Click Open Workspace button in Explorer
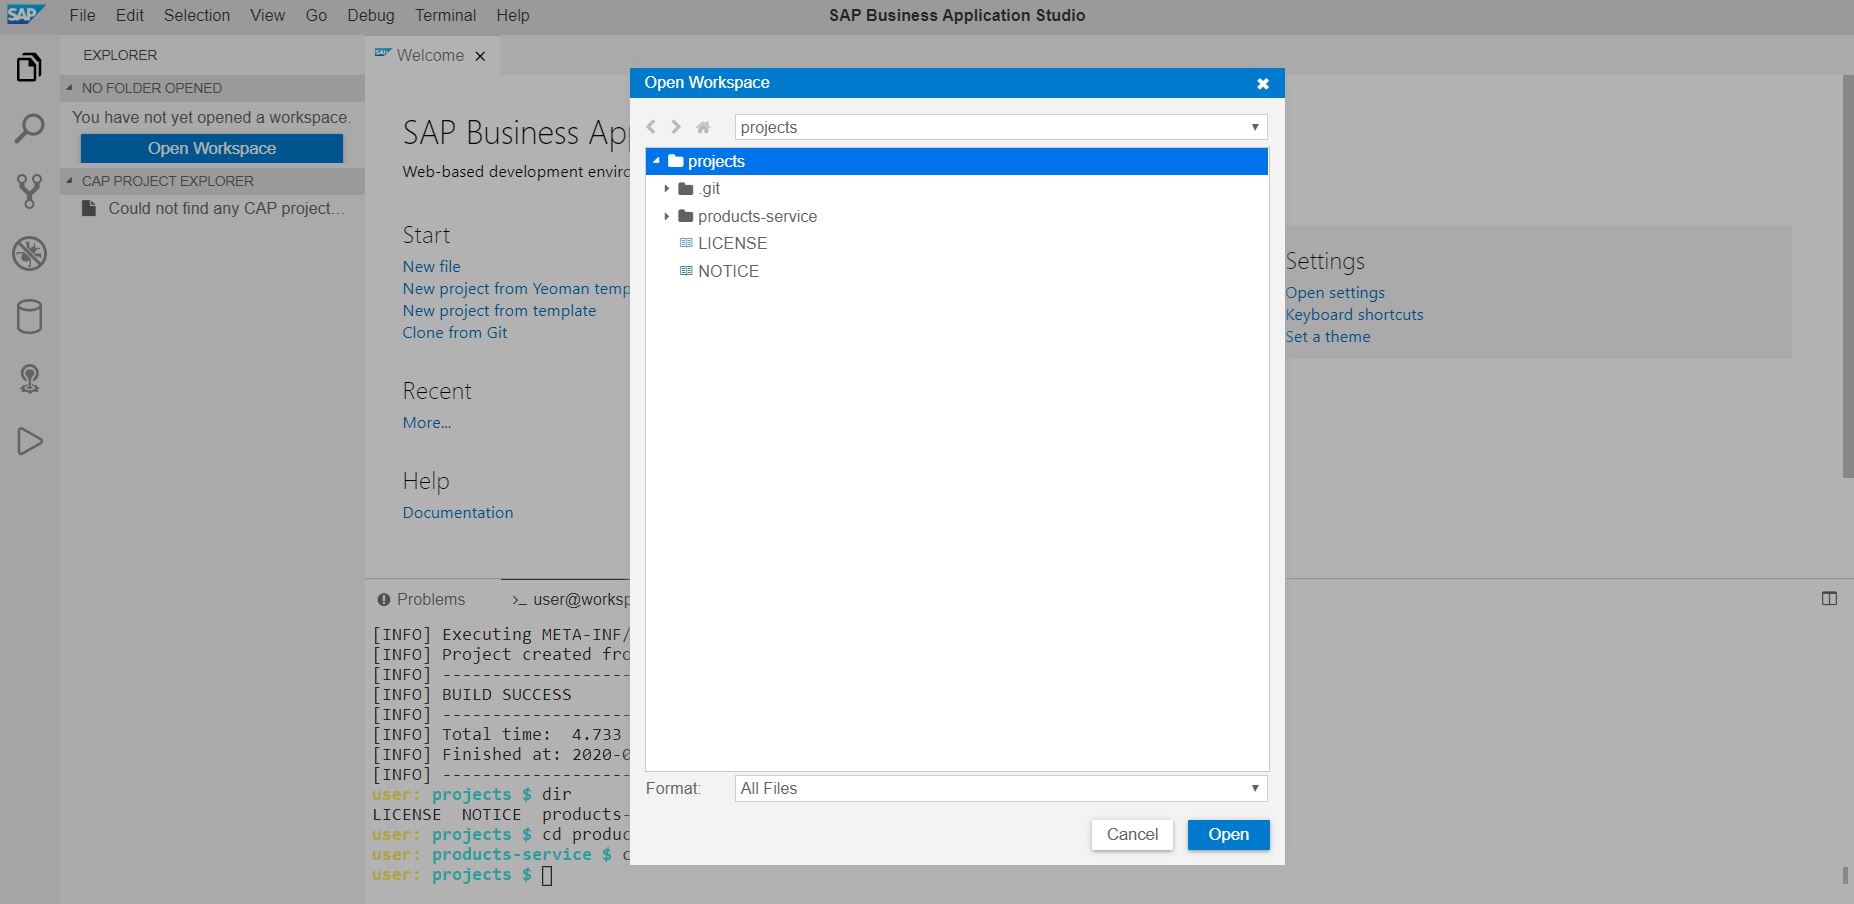The height and width of the screenshot is (904, 1854). (x=212, y=148)
